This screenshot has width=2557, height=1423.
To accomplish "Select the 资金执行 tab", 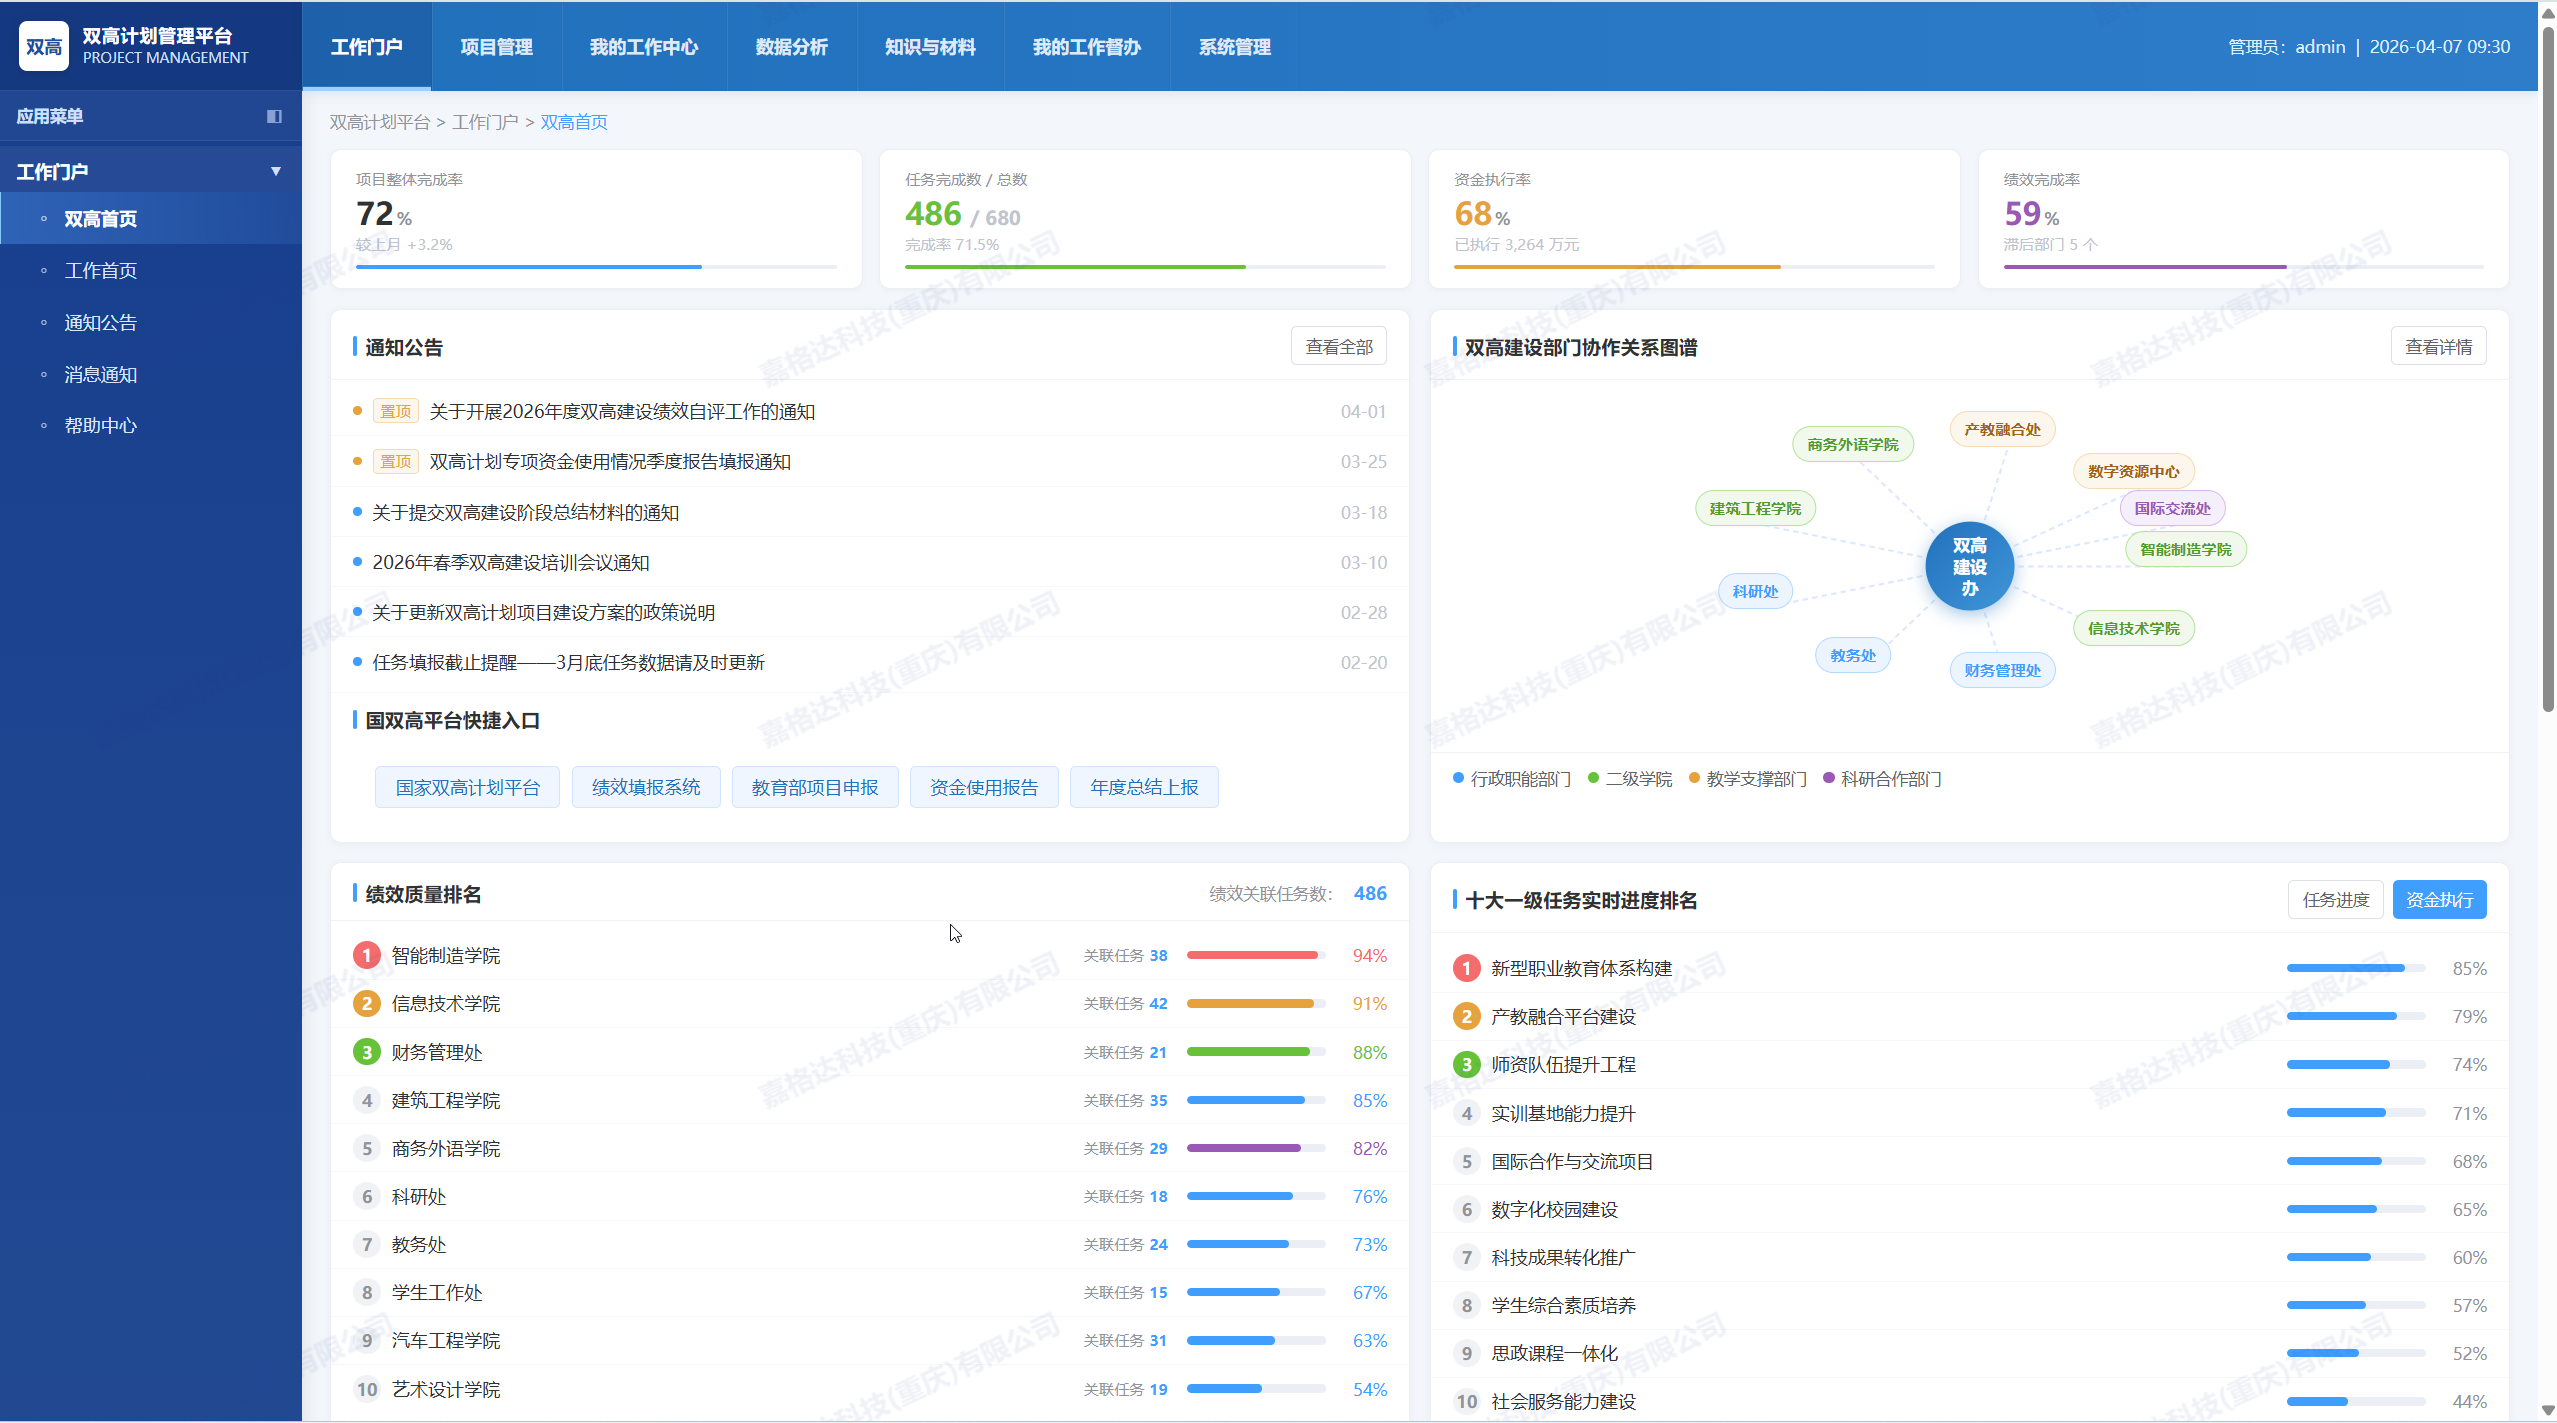I will (2439, 899).
